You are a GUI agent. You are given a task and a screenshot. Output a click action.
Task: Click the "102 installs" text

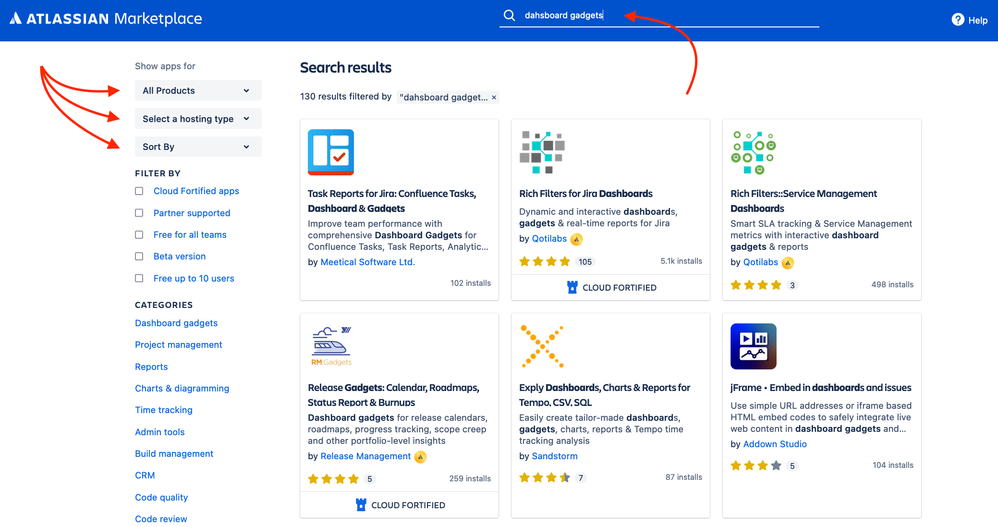click(x=470, y=283)
